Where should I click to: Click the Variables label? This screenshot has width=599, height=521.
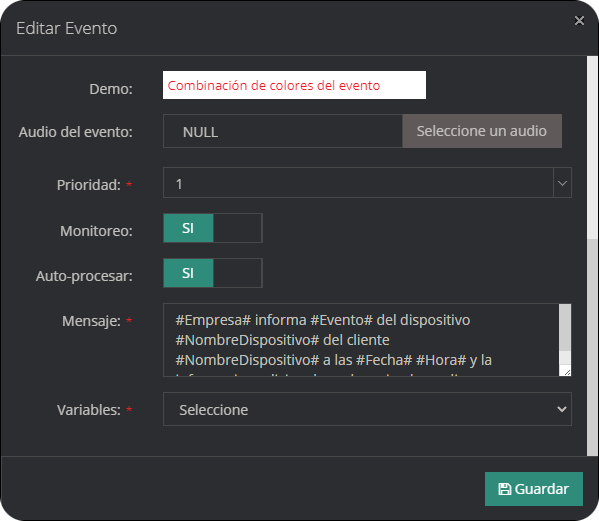[89, 410]
